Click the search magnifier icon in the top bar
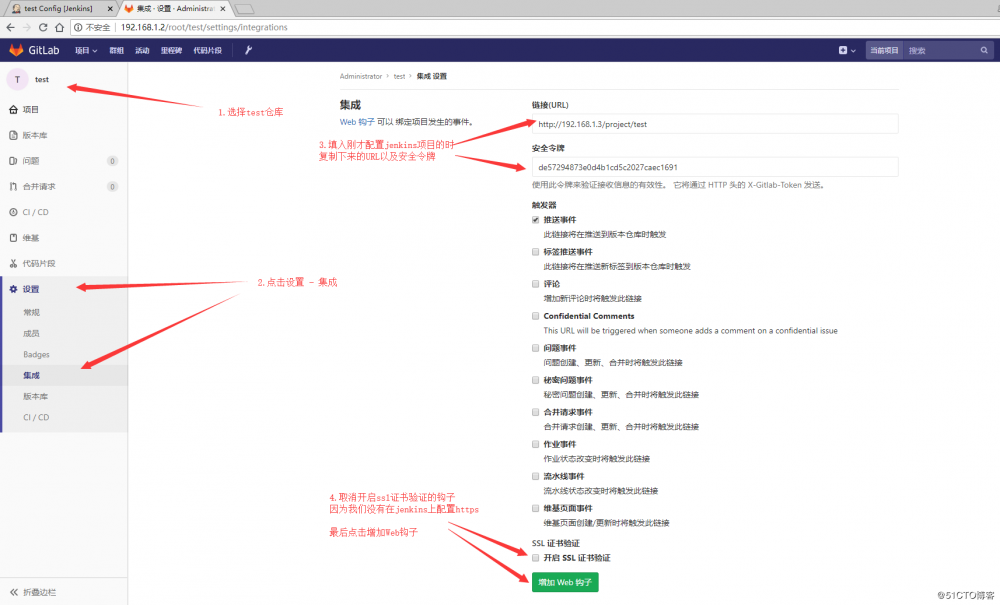 983,49
